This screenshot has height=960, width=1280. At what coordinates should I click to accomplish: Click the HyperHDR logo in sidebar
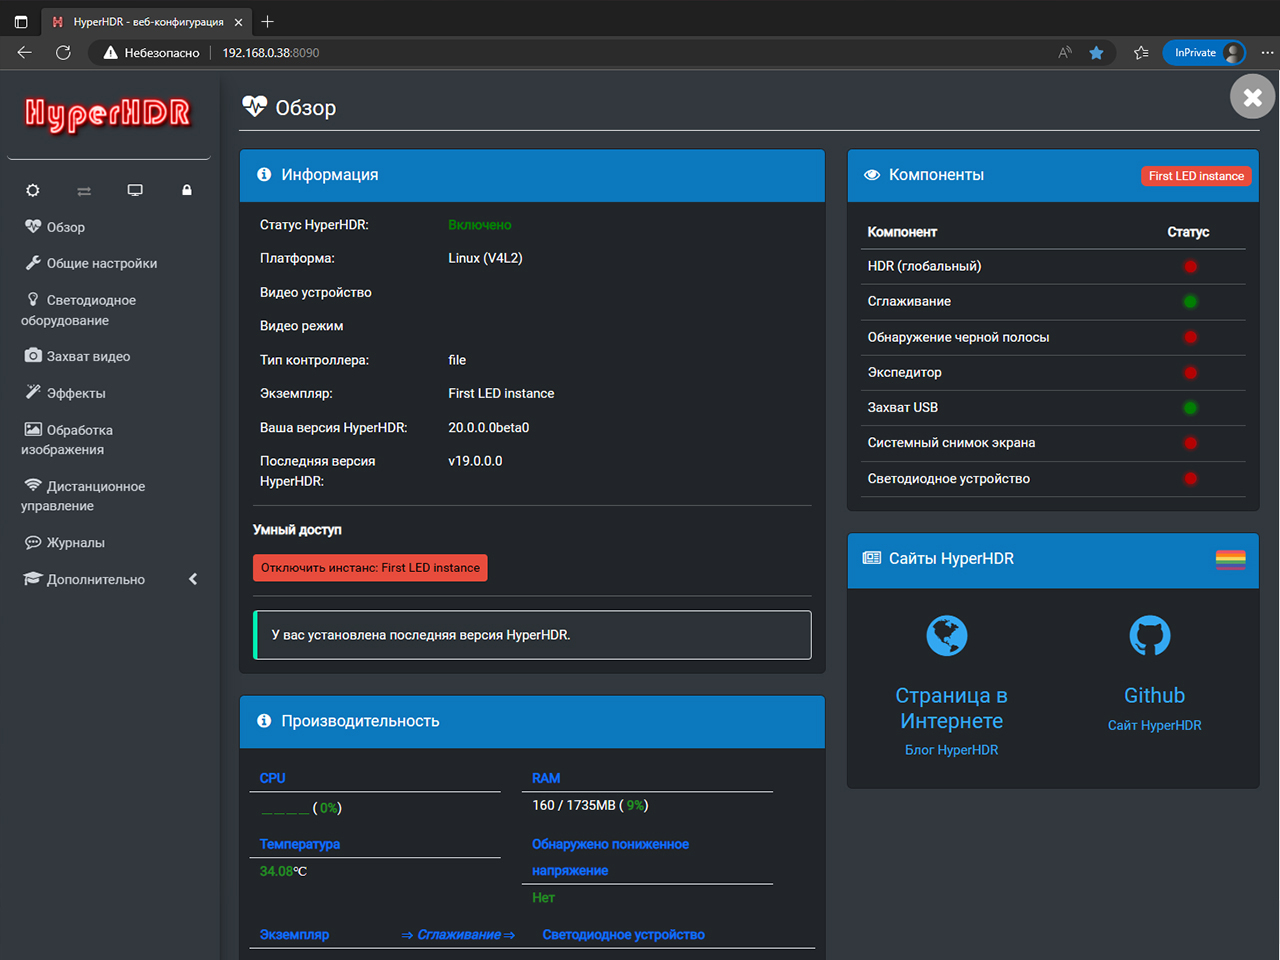tap(108, 113)
